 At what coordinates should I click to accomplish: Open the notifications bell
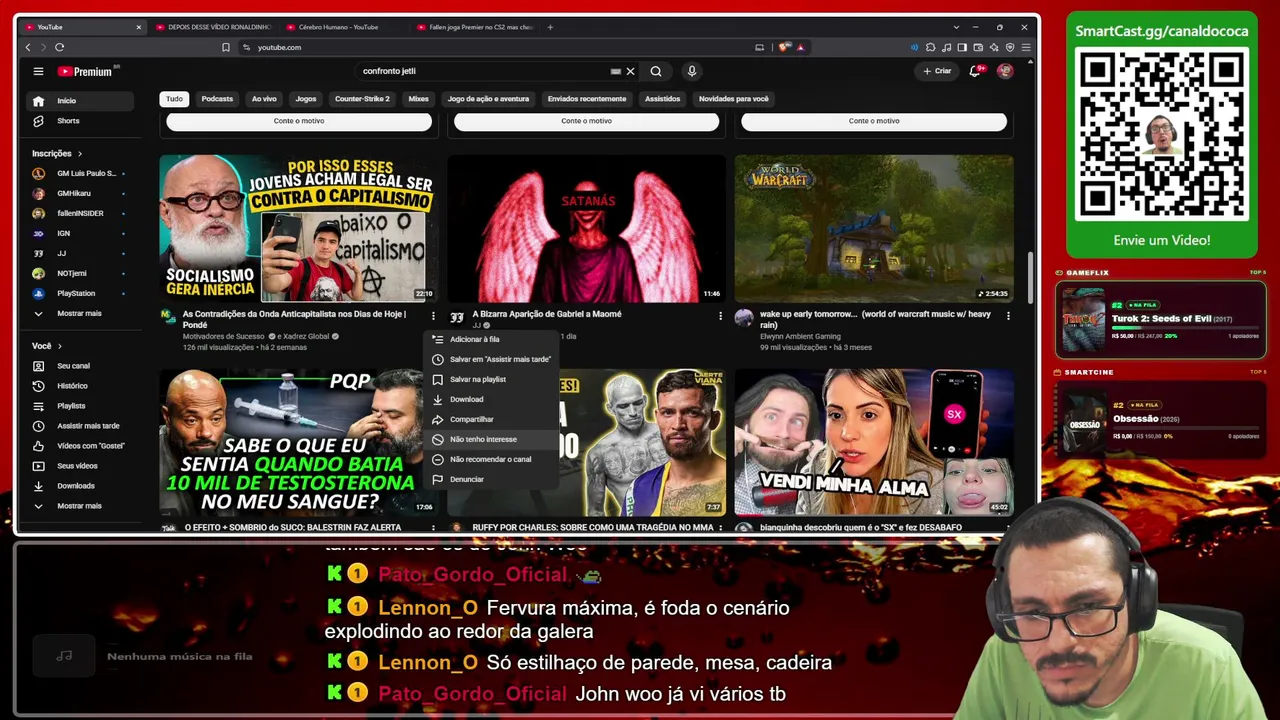click(975, 71)
